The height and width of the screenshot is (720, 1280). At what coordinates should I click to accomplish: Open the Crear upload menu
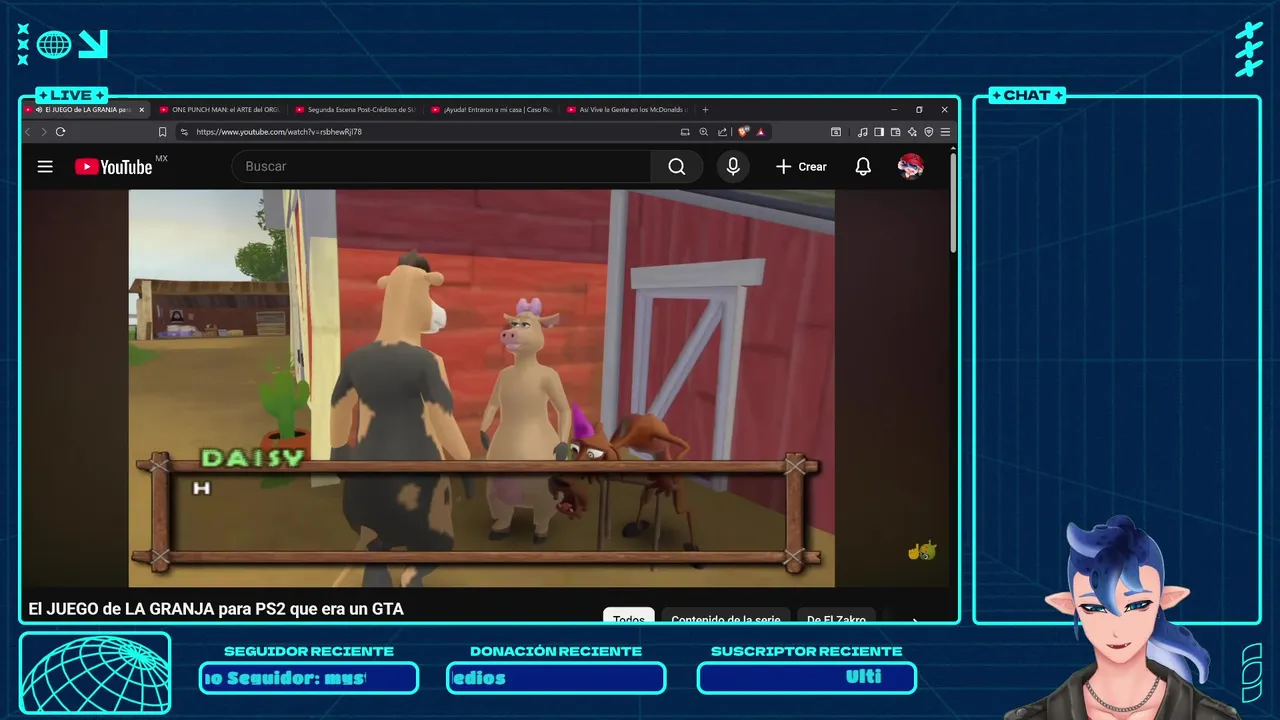point(801,167)
